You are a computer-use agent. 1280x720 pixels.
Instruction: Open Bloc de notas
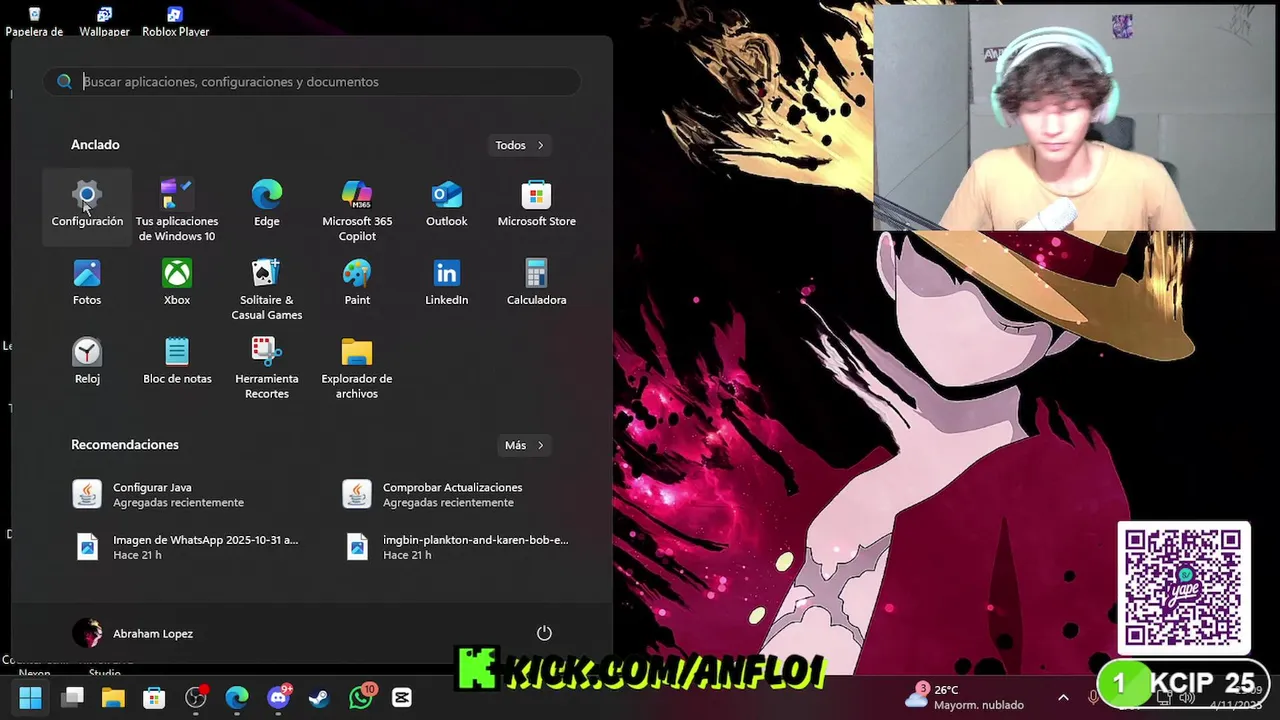point(177,362)
